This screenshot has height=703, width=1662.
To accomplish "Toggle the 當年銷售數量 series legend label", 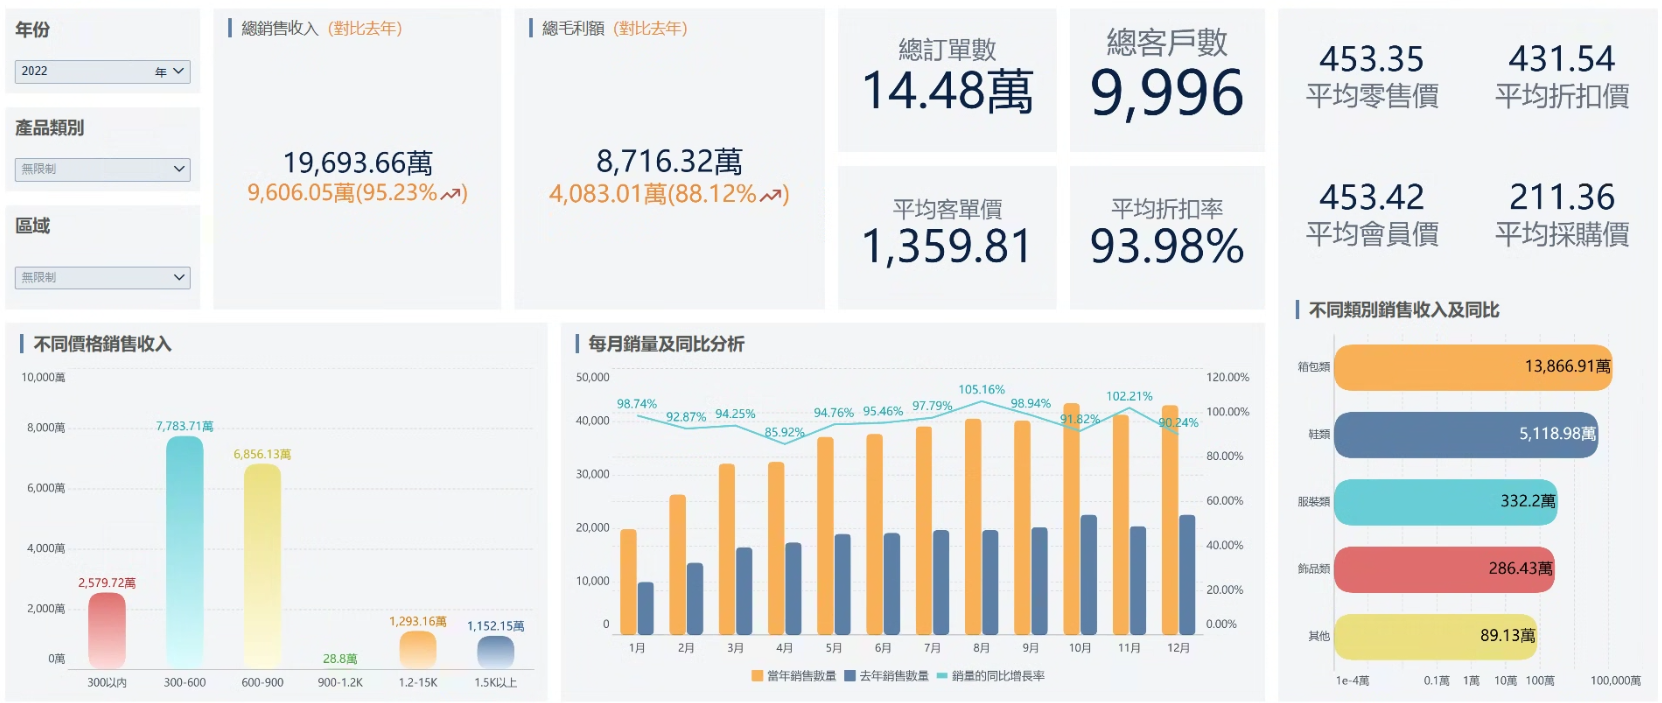I will (x=801, y=677).
